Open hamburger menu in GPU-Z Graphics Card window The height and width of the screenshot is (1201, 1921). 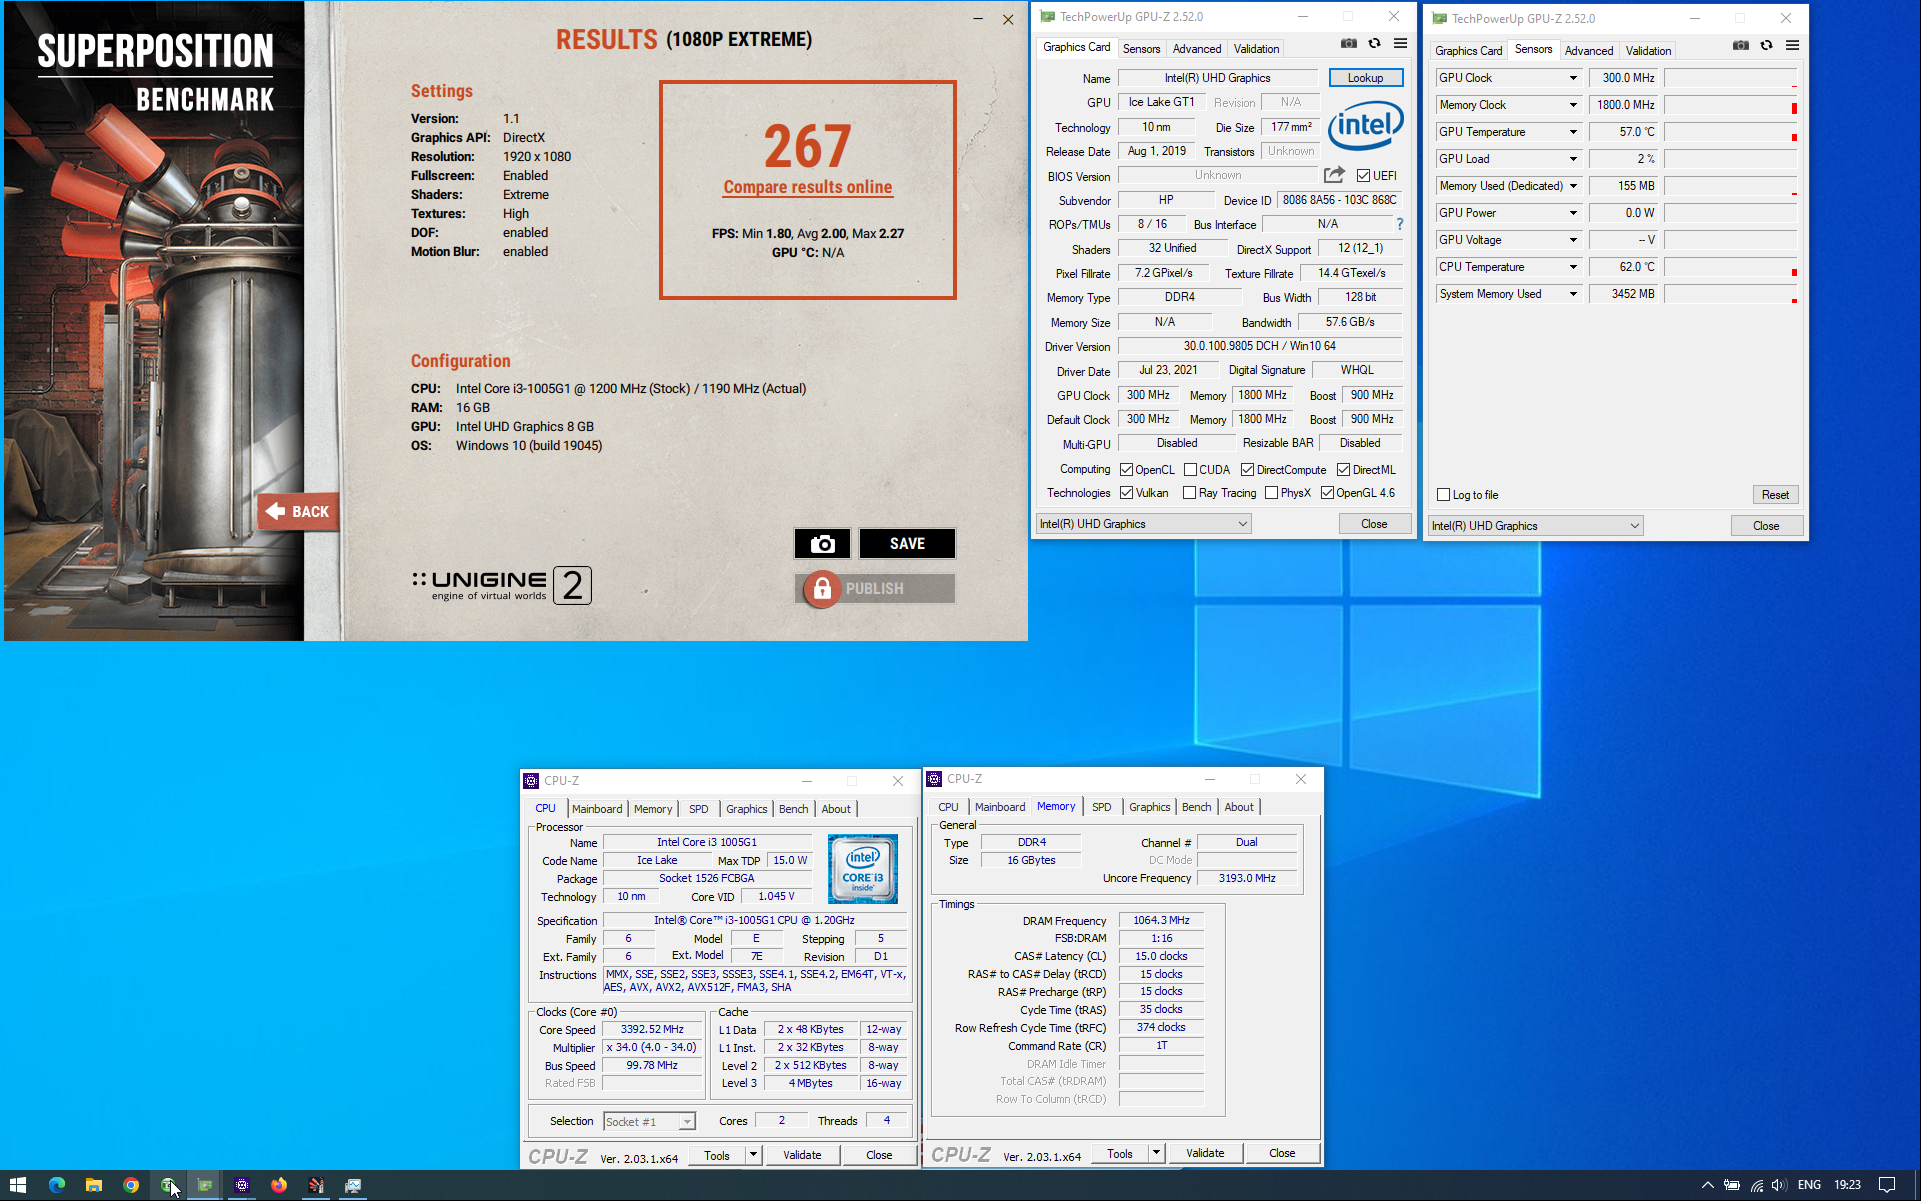tap(1400, 44)
